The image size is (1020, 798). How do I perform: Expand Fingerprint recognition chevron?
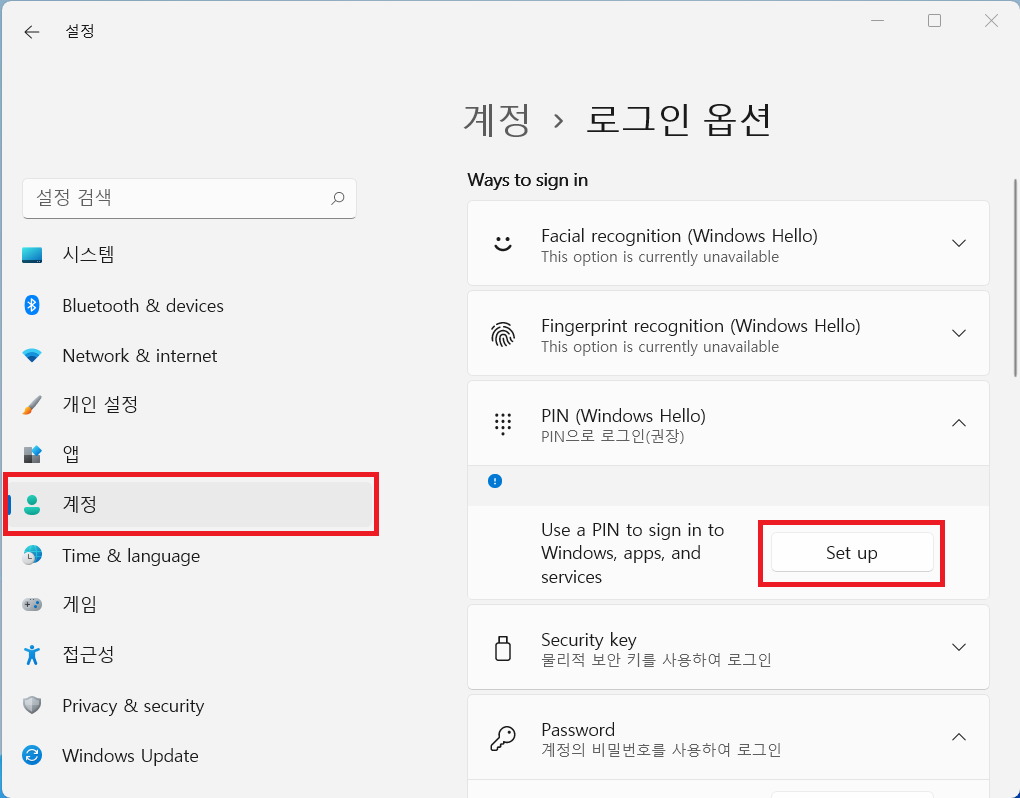click(958, 333)
